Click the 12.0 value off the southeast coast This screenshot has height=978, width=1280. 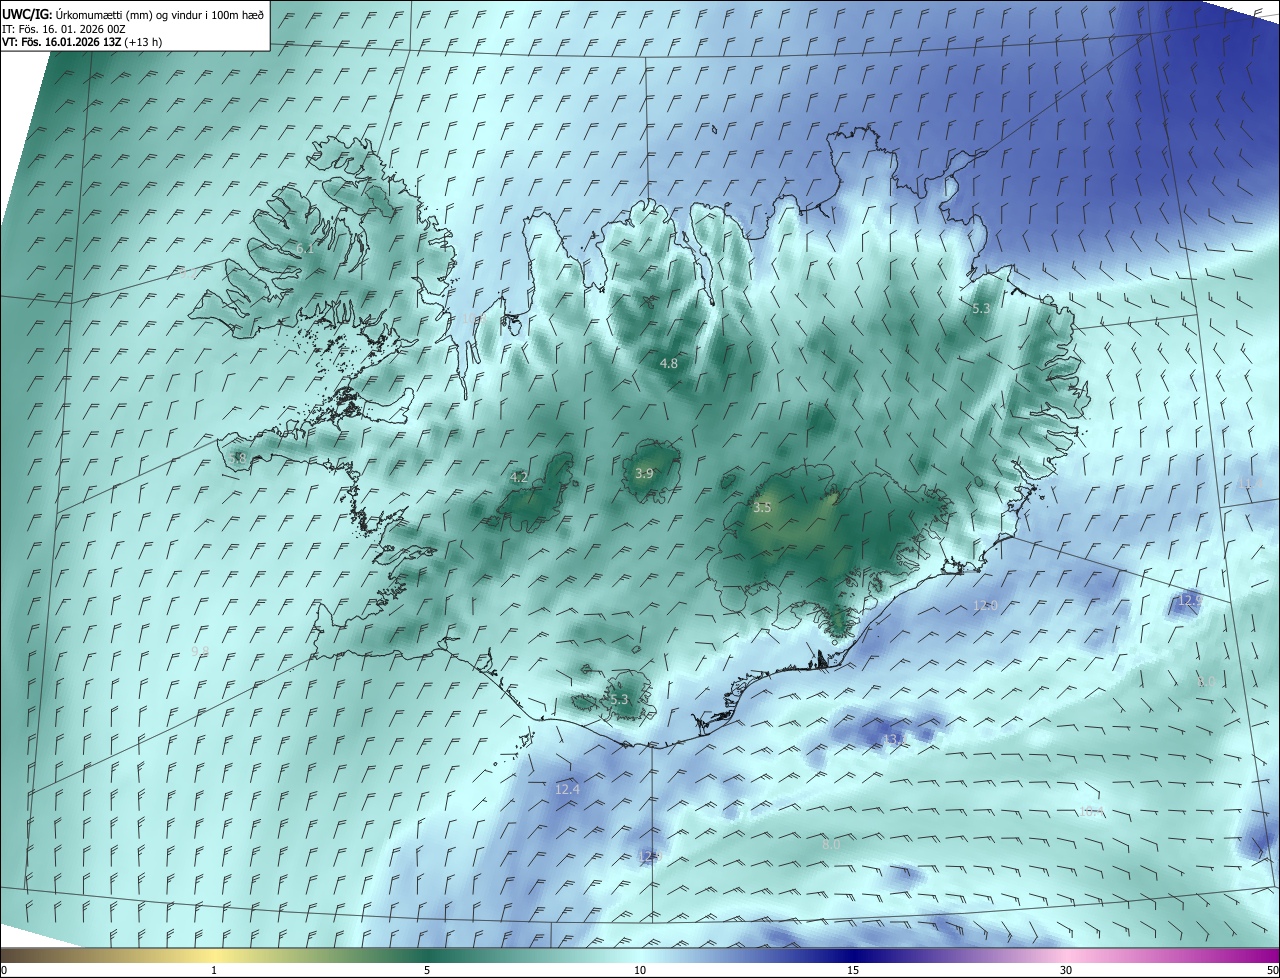pos(985,606)
